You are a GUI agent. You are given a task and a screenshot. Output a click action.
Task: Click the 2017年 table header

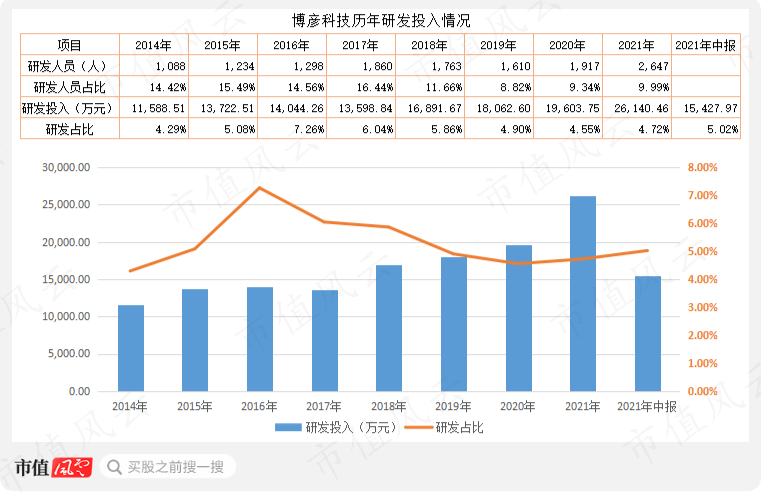(360, 45)
